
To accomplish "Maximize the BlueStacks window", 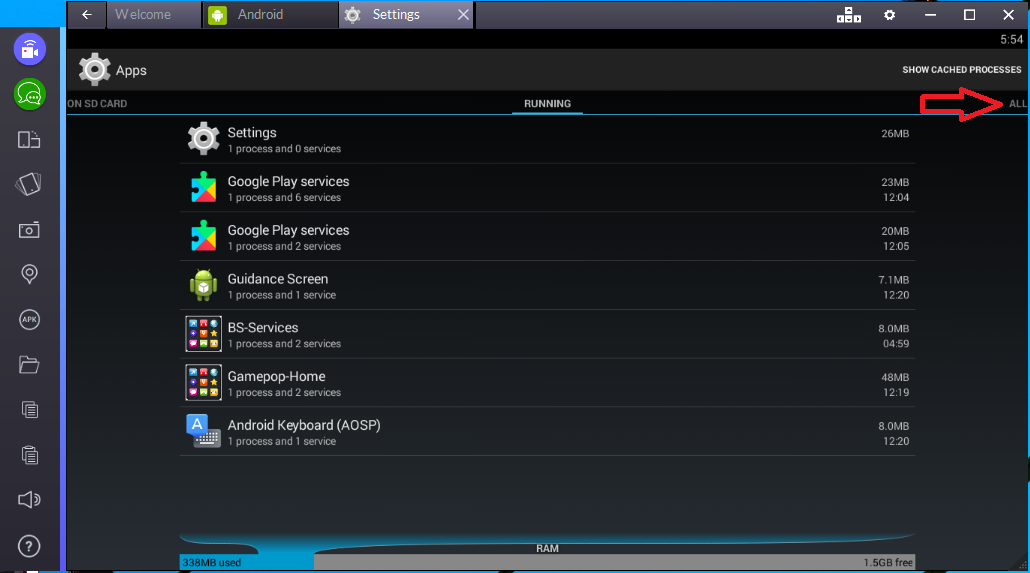I will (x=969, y=14).
